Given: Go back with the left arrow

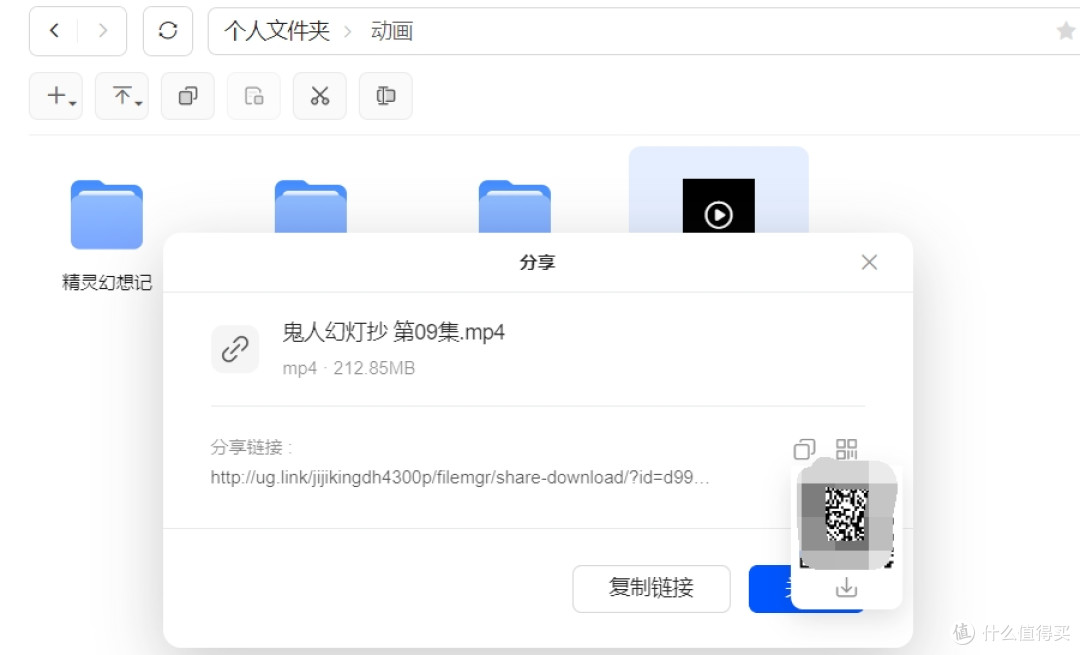Looking at the screenshot, I should pos(54,30).
